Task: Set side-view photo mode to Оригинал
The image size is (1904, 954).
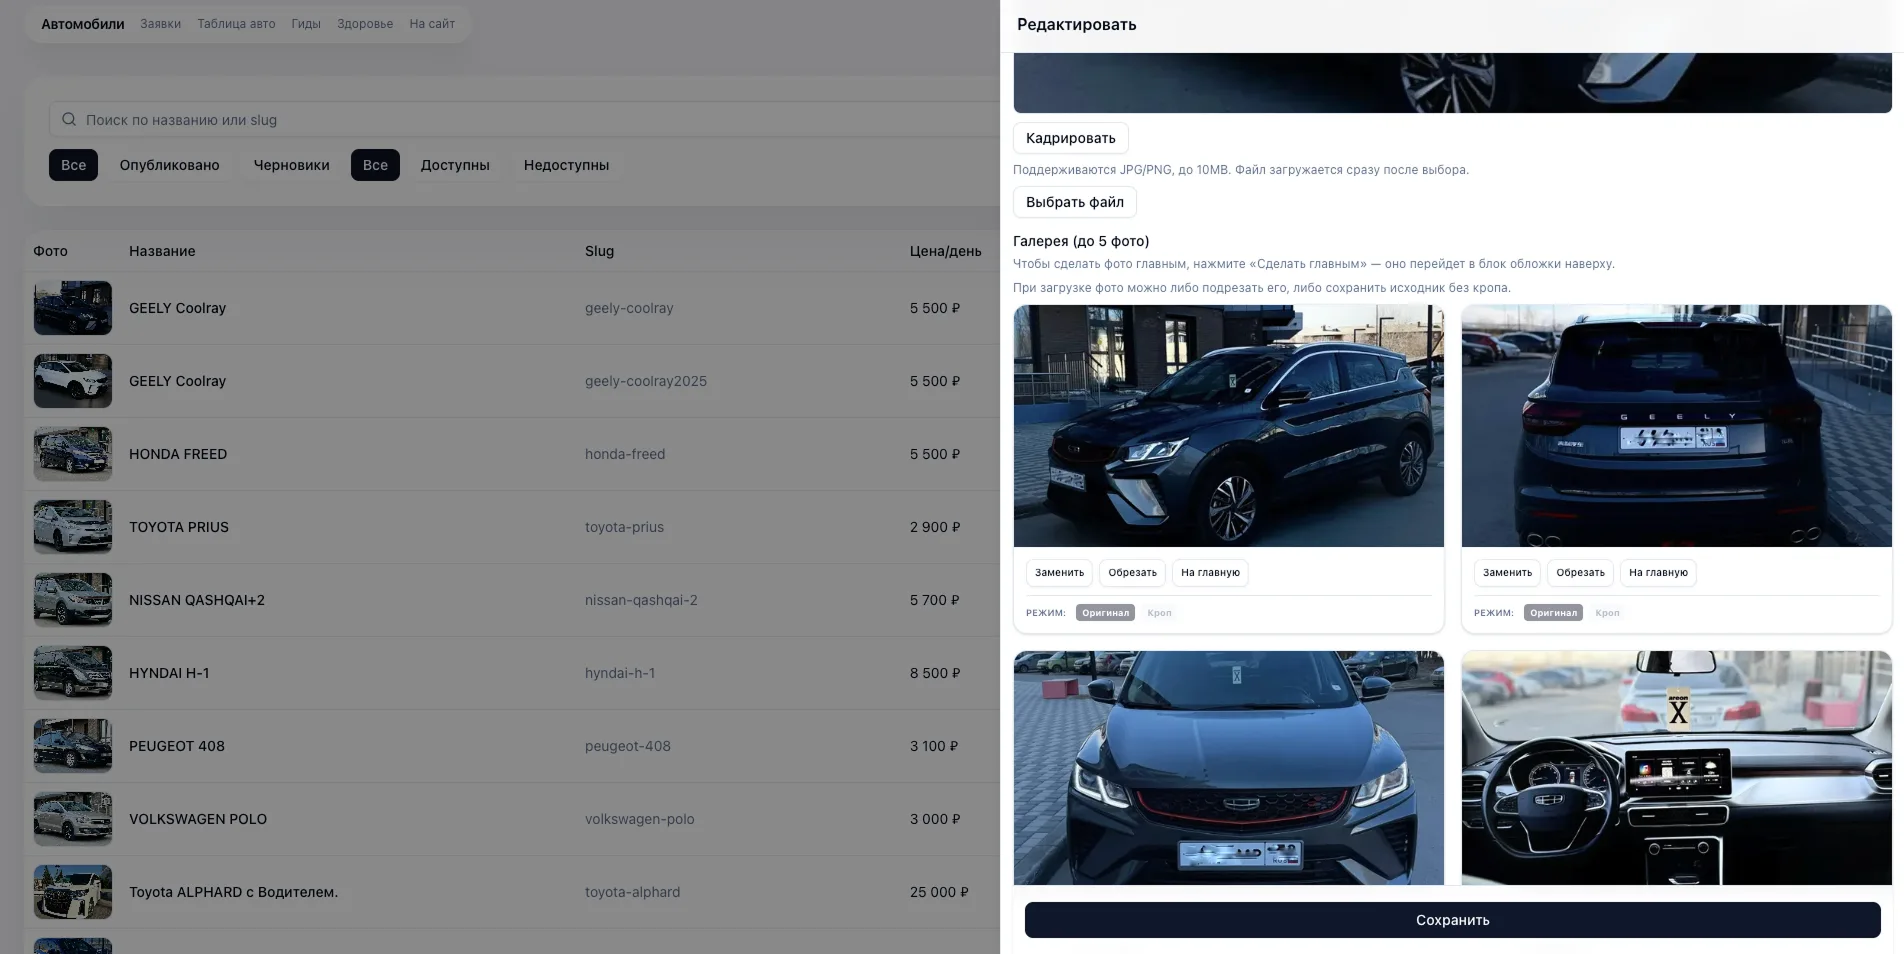Action: pos(1105,613)
